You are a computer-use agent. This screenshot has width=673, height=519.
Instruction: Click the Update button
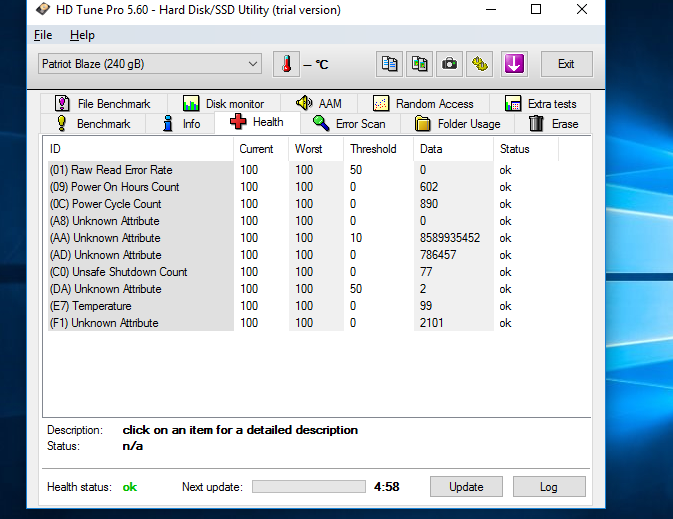[466, 487]
